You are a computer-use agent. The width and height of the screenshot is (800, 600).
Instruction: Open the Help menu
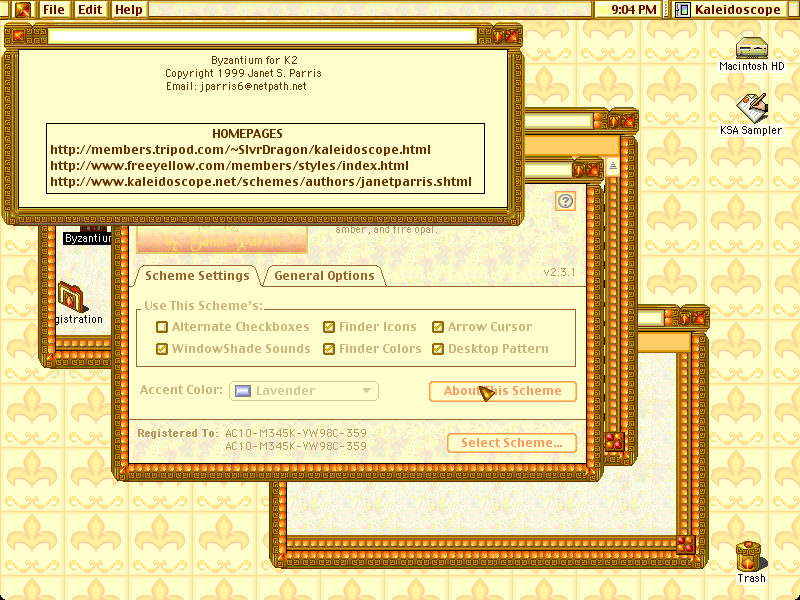[129, 9]
